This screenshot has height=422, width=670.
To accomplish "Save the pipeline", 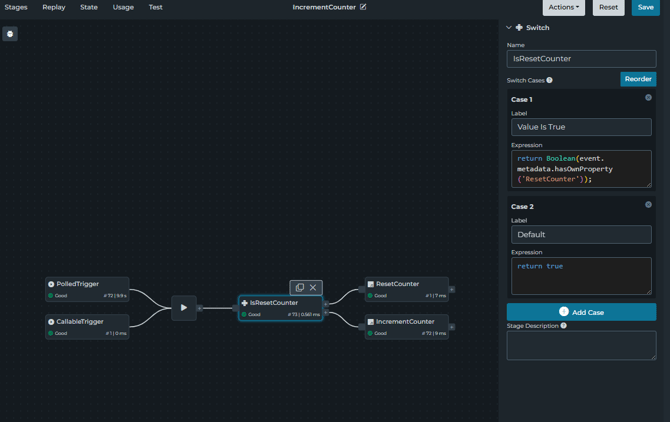I will coord(646,7).
